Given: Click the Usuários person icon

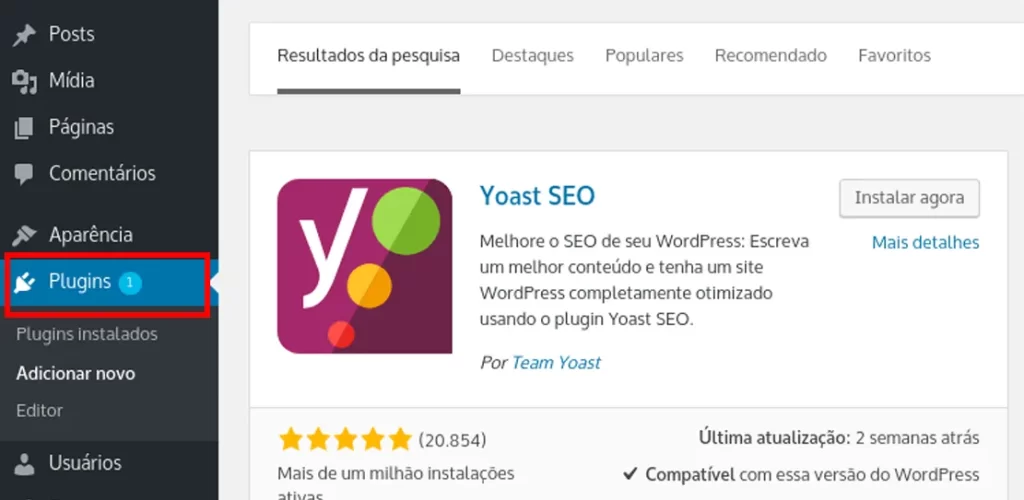Looking at the screenshot, I should click(x=24, y=463).
